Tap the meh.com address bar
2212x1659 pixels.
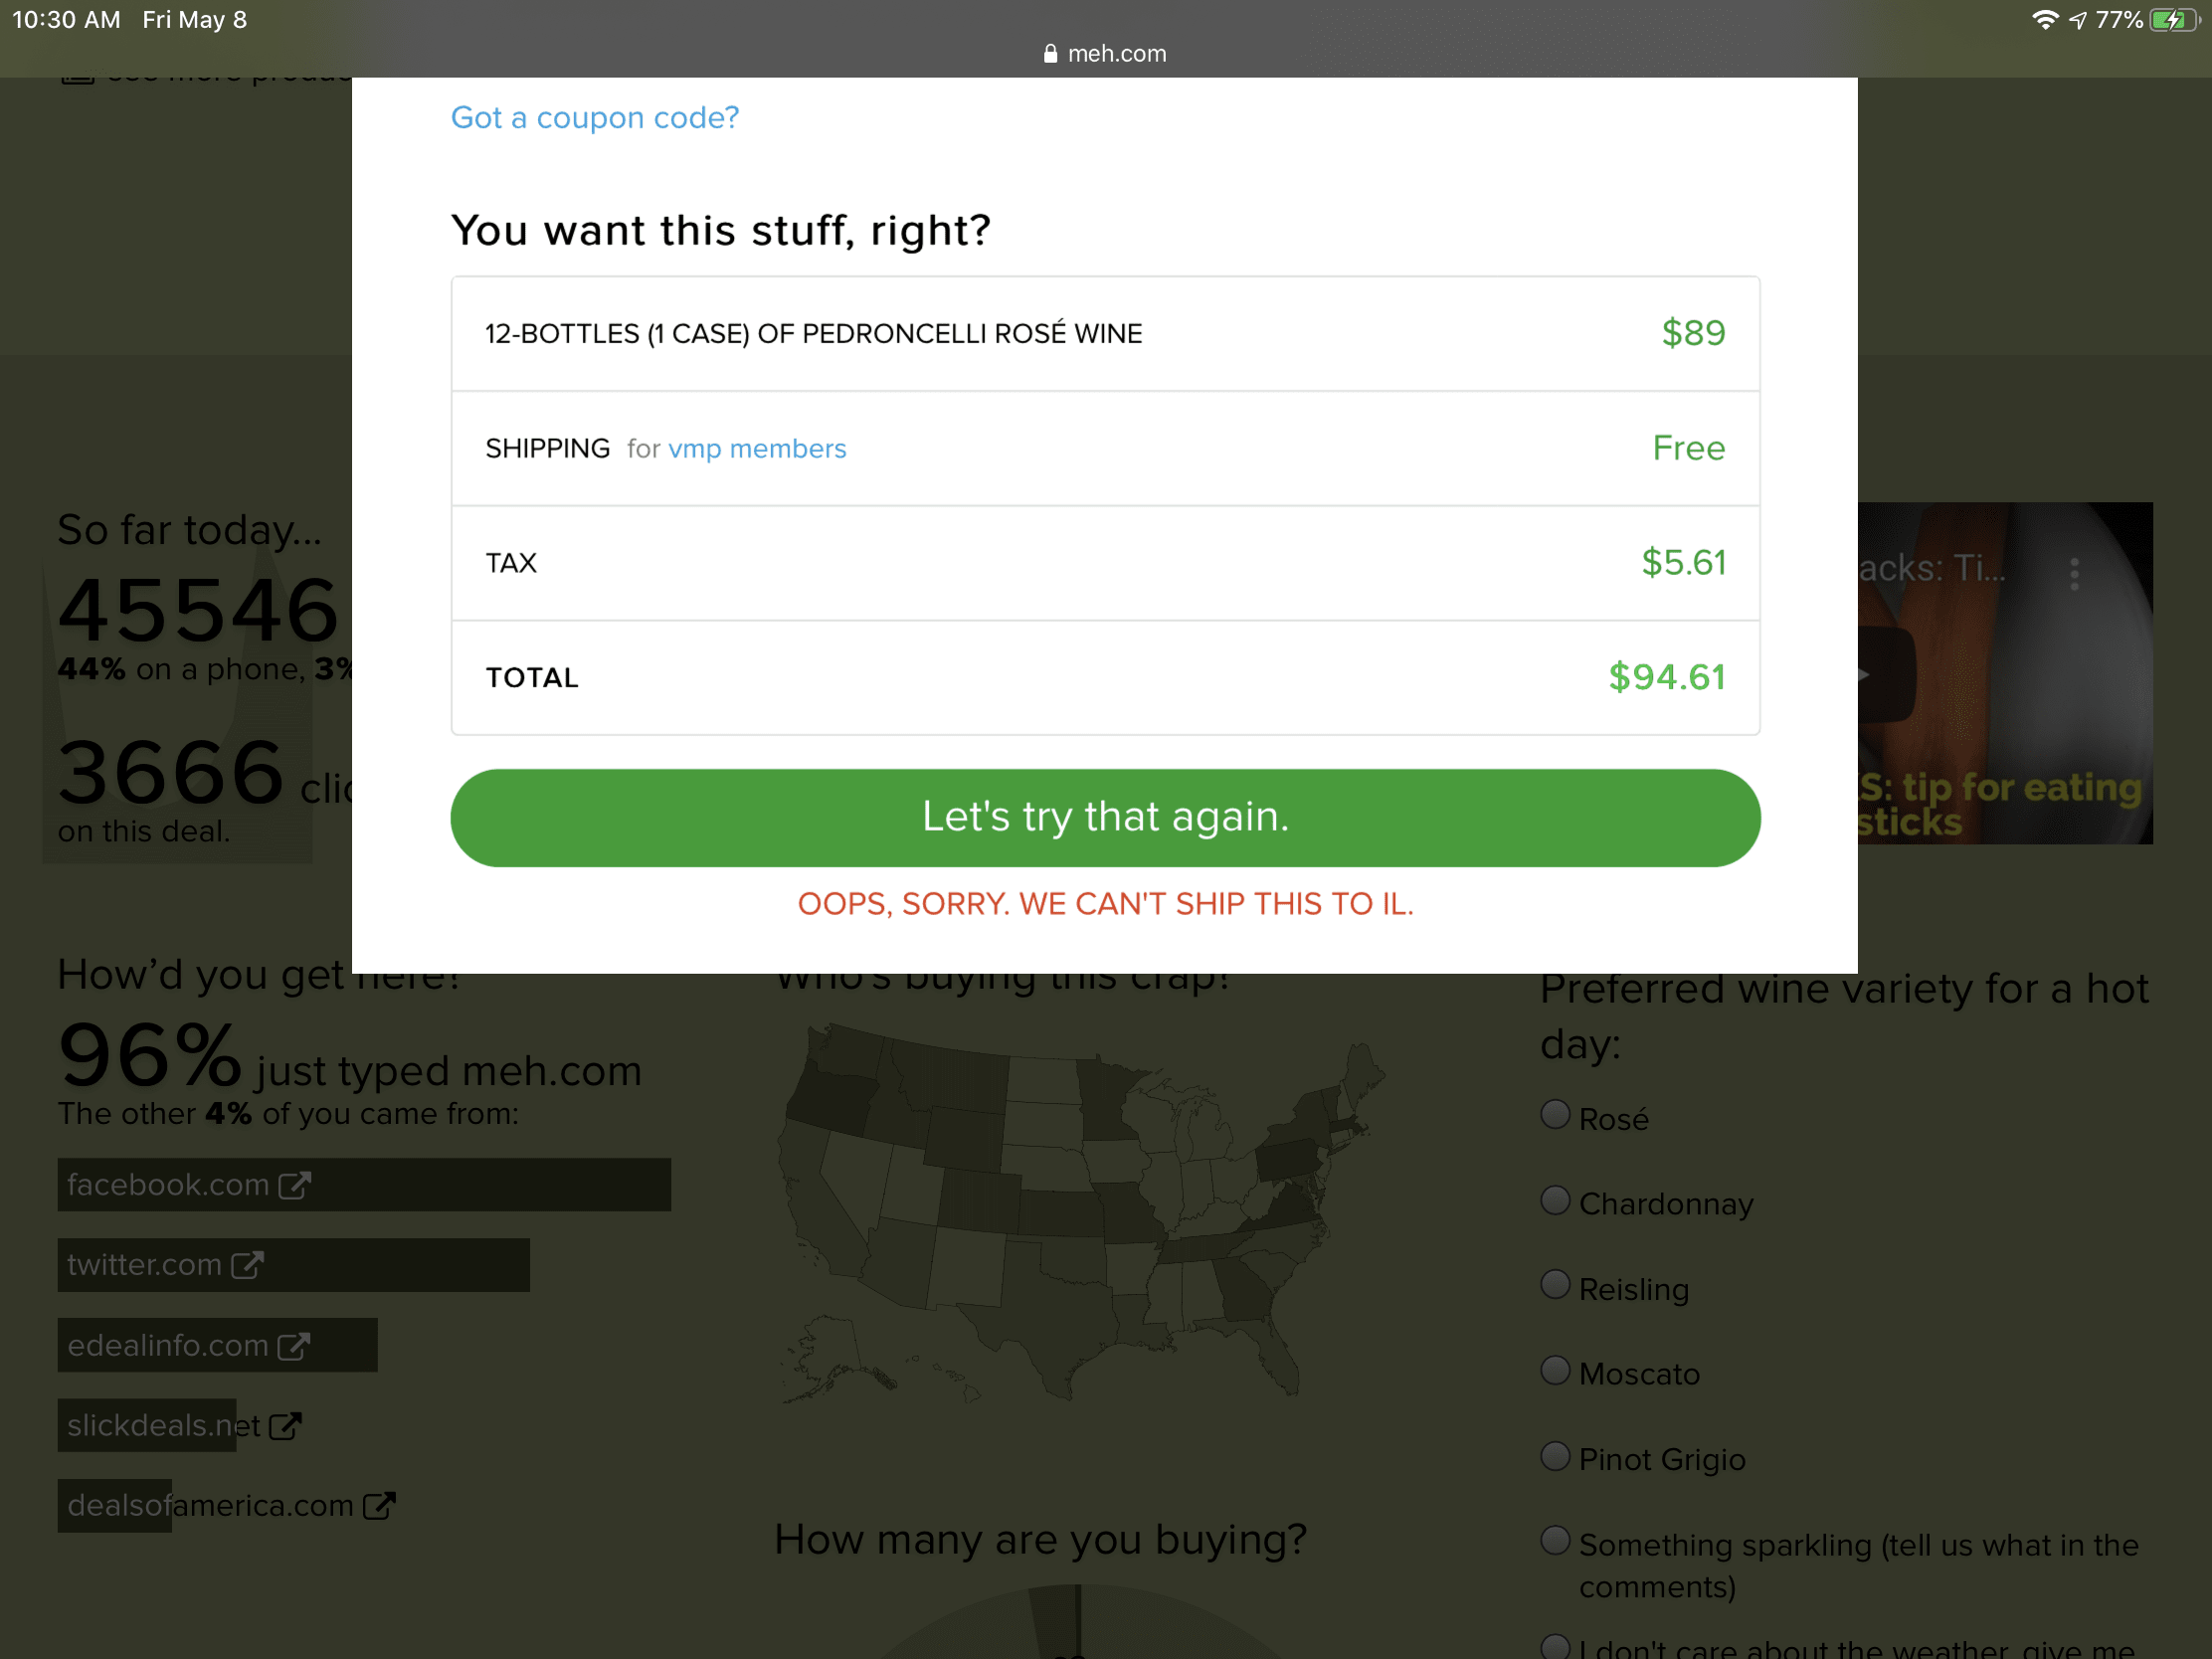pyautogui.click(x=1105, y=54)
